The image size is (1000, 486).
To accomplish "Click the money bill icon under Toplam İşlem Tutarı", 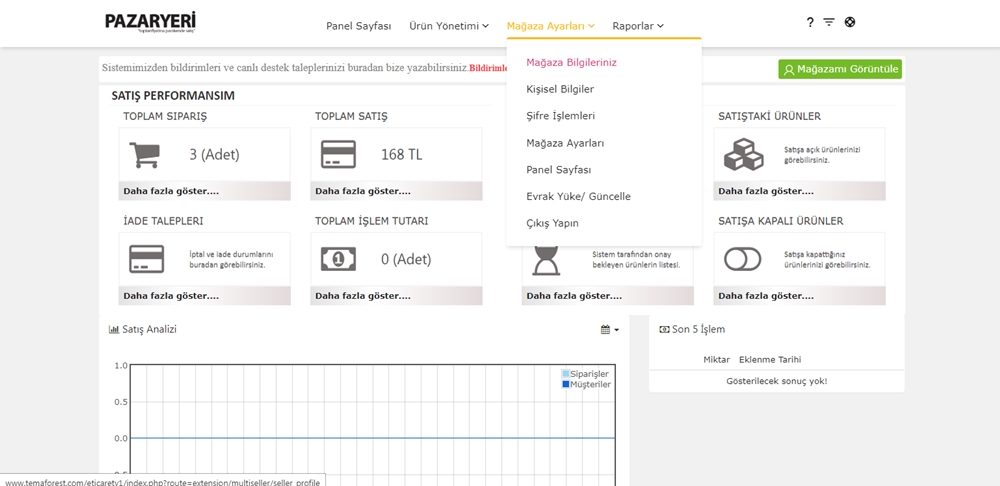I will [x=338, y=259].
